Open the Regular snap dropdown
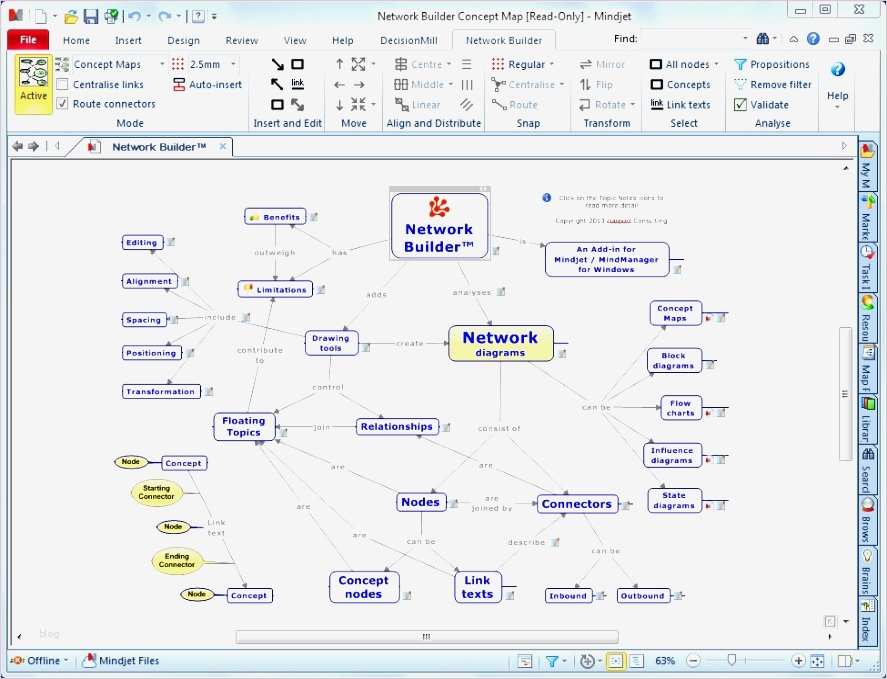This screenshot has width=887, height=679. [x=552, y=64]
